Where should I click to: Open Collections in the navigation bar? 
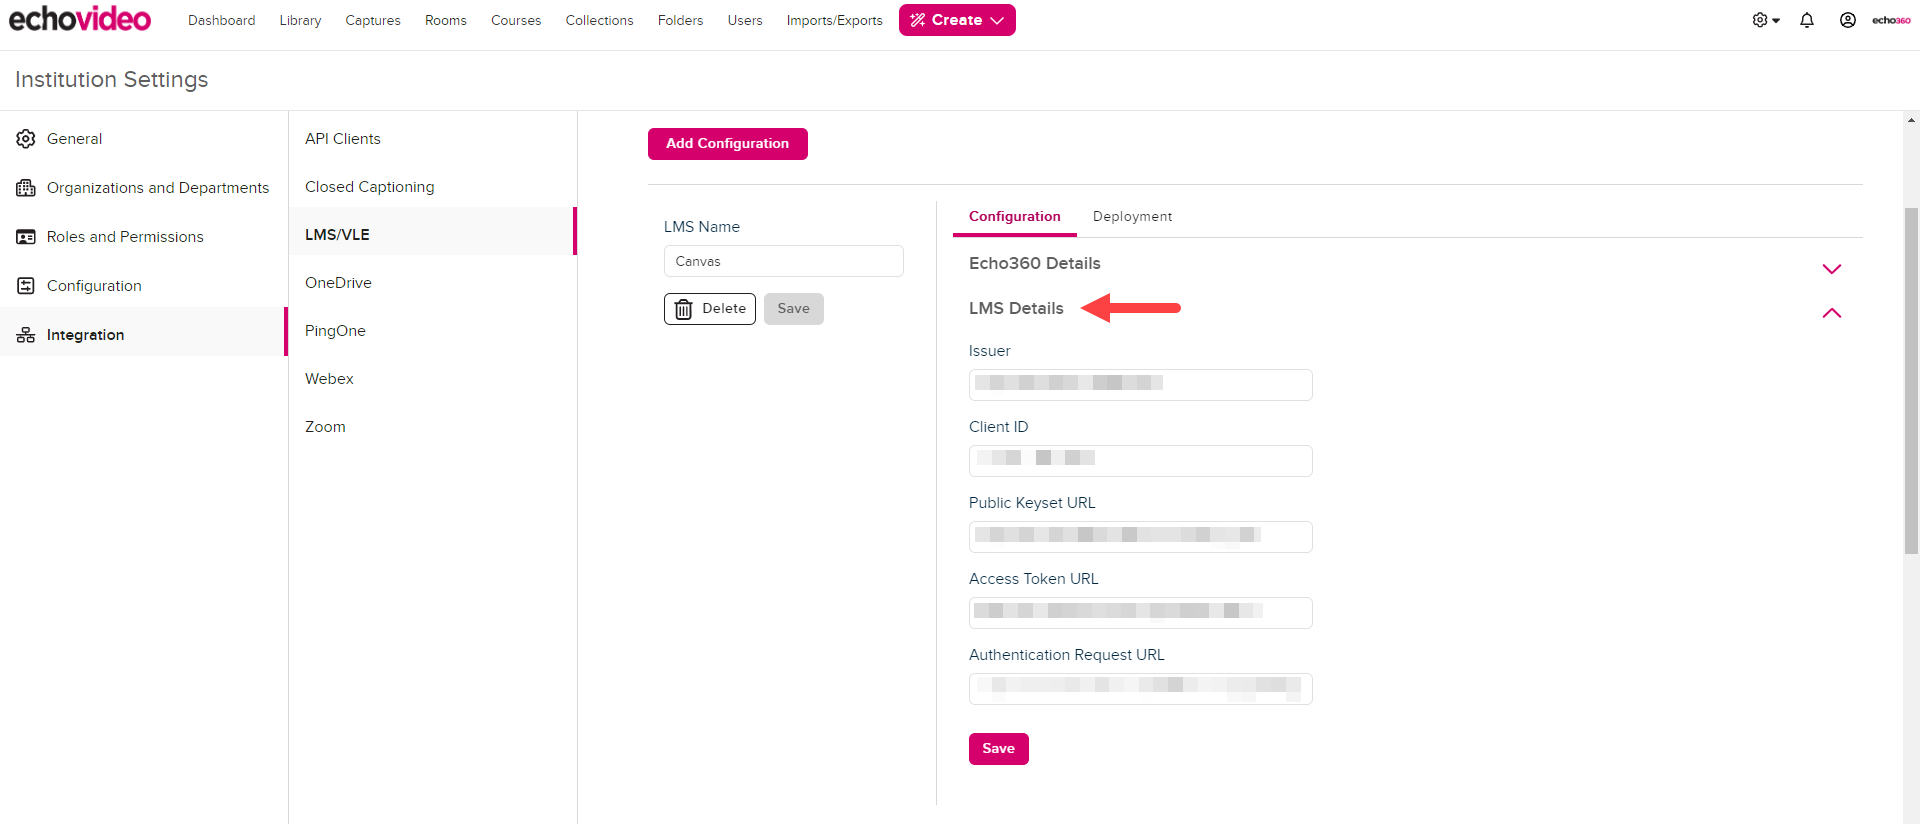tap(599, 20)
